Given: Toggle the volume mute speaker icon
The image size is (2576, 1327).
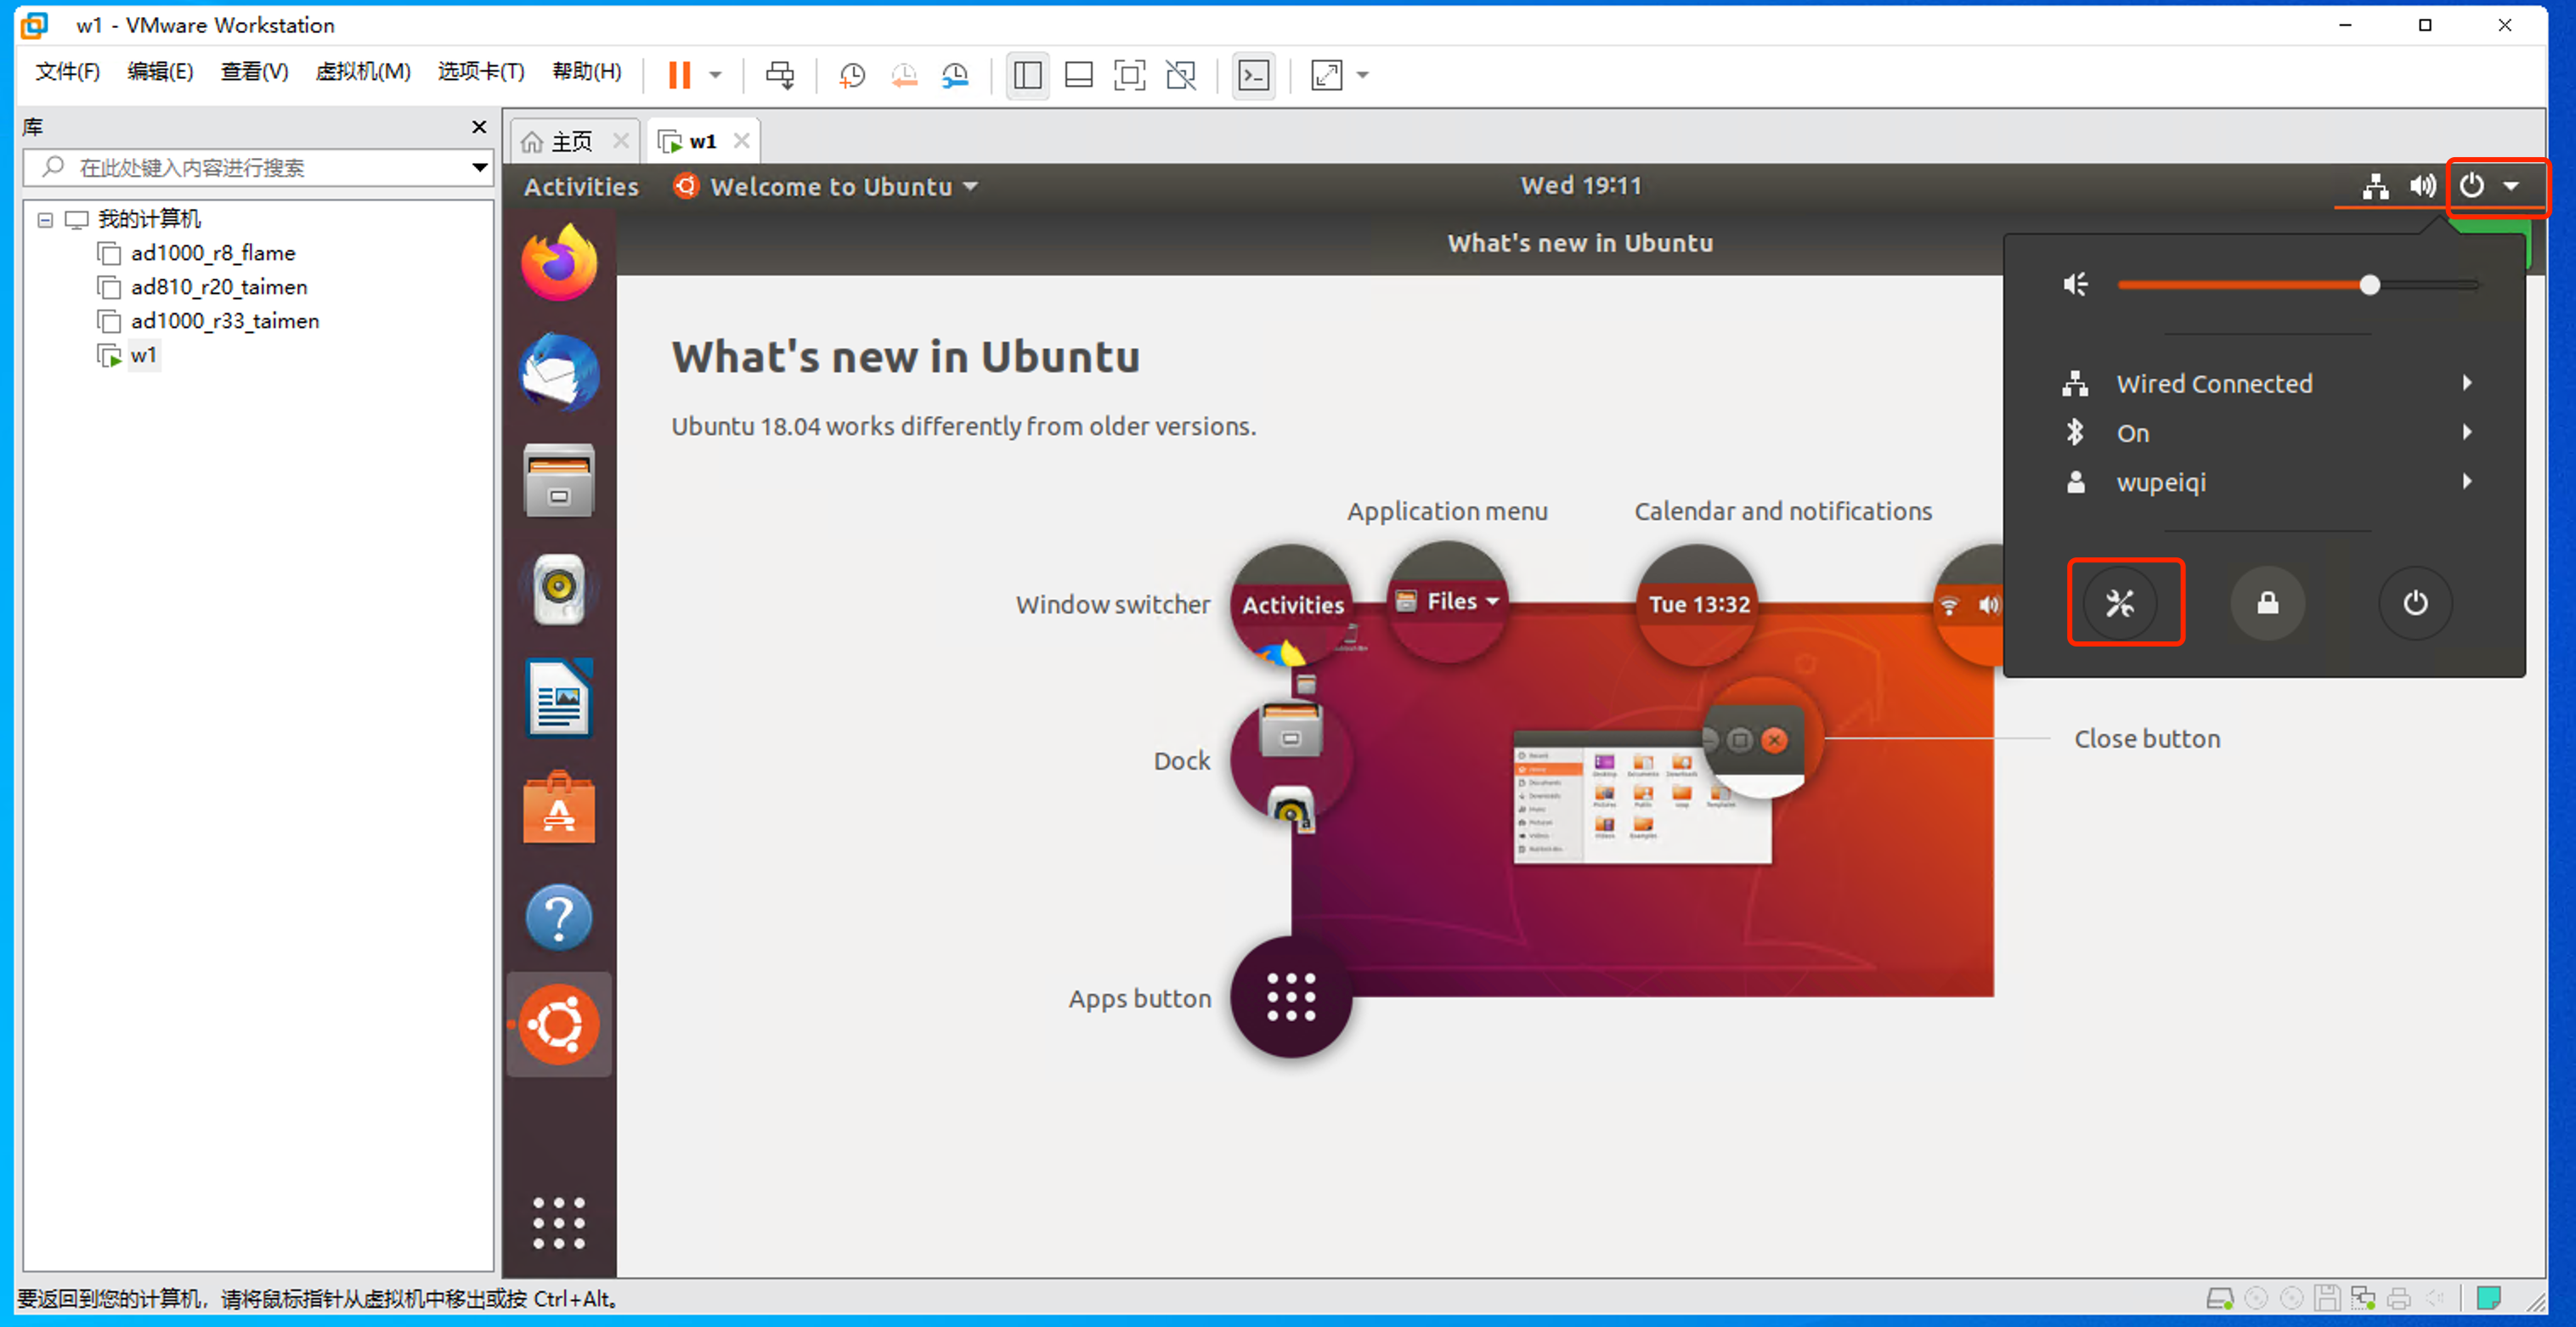Looking at the screenshot, I should (x=2076, y=285).
